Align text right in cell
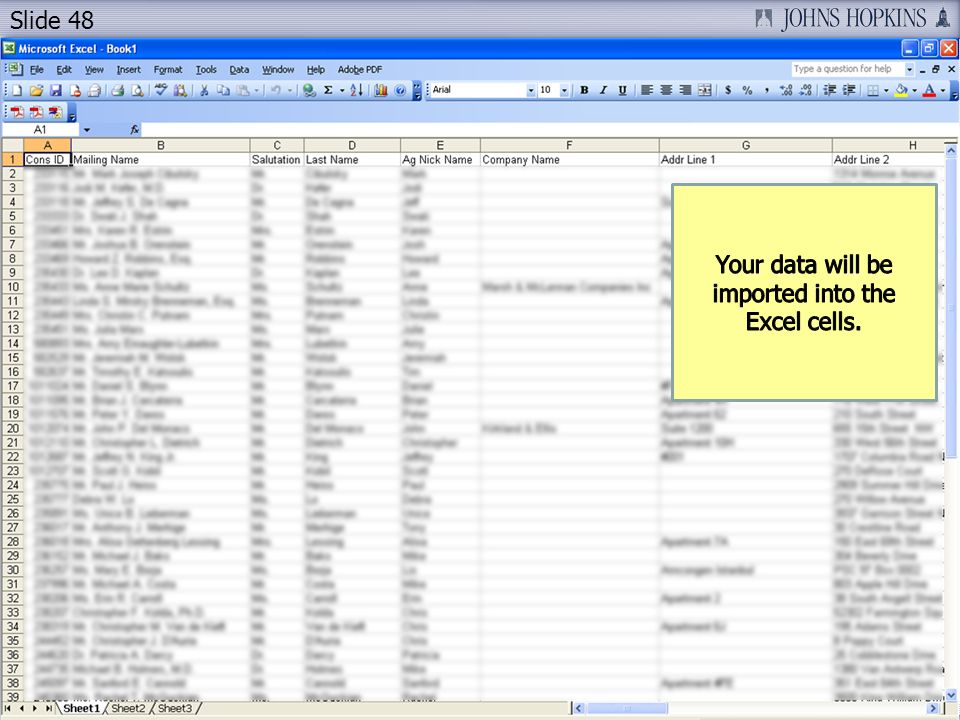This screenshot has width=960, height=720. [x=685, y=91]
